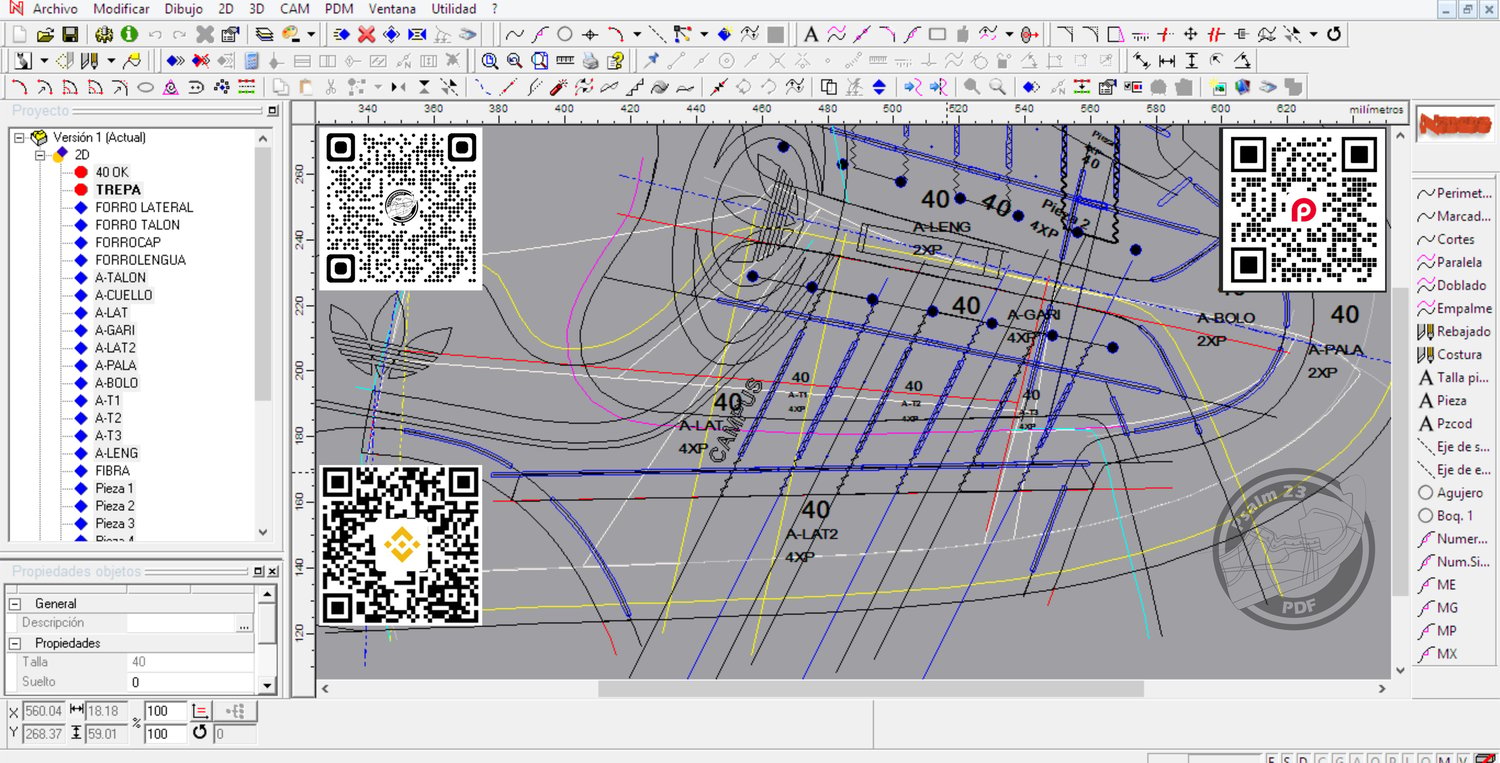The image size is (1500, 763).
Task: Pin the Proyecto panel using its header button
Action: 273,111
